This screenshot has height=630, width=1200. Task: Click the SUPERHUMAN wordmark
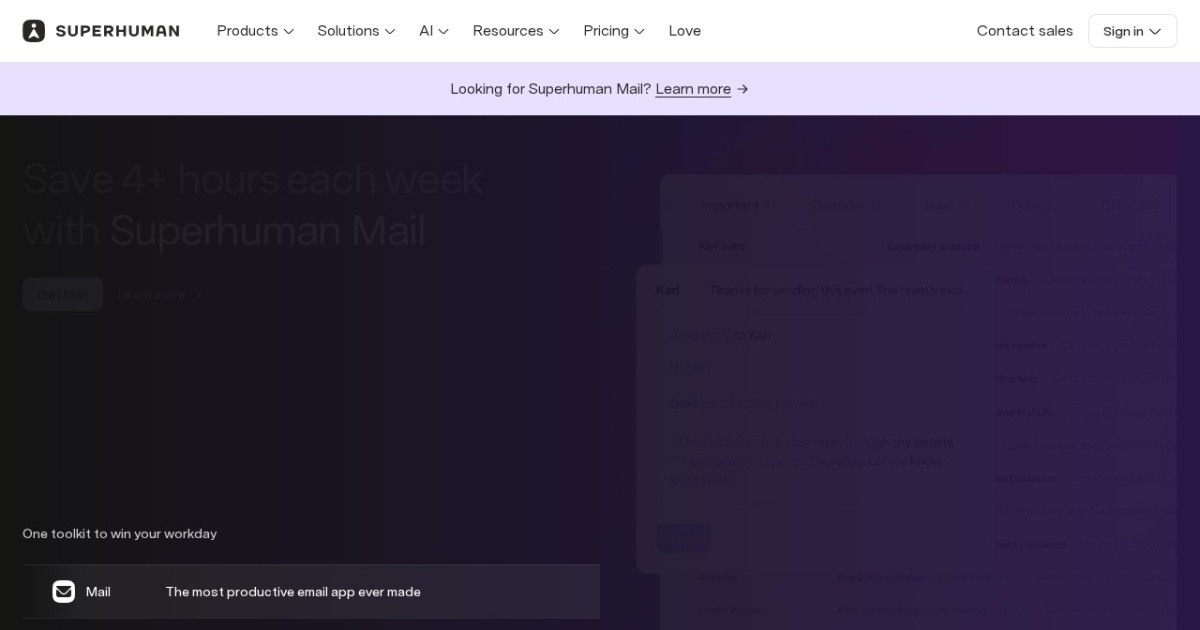[x=118, y=31]
